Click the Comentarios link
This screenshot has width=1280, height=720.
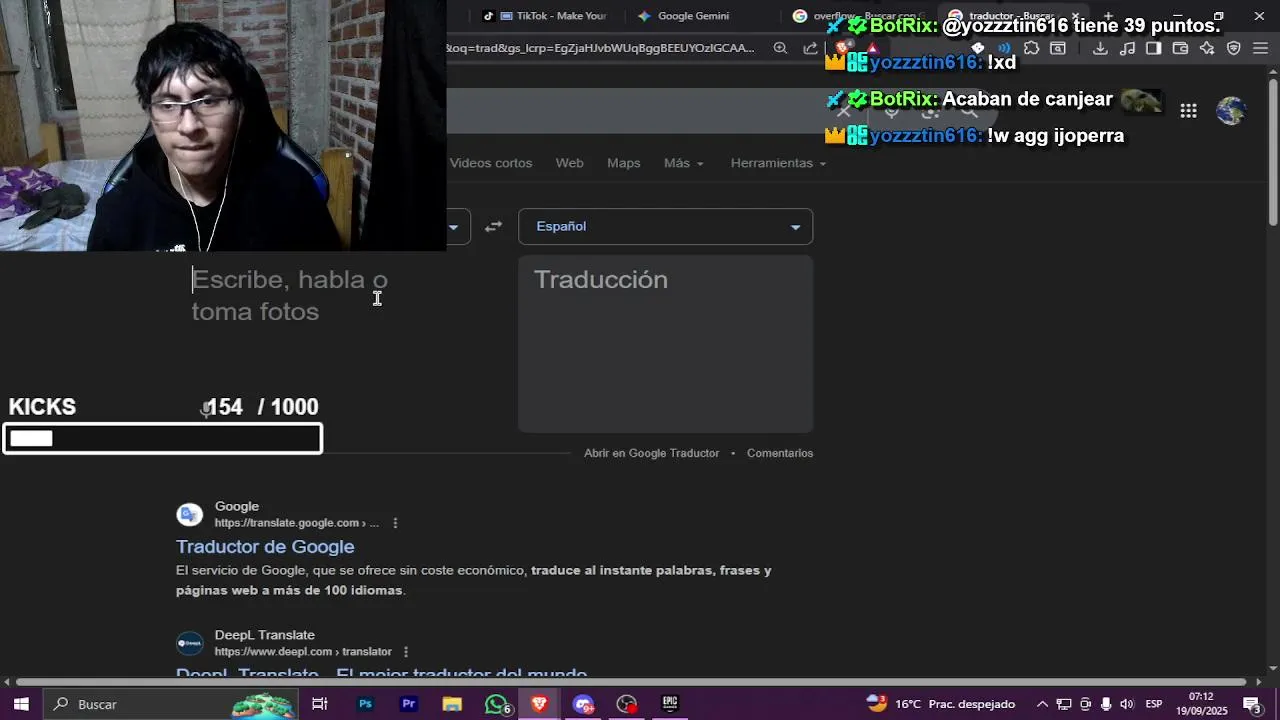pos(780,453)
